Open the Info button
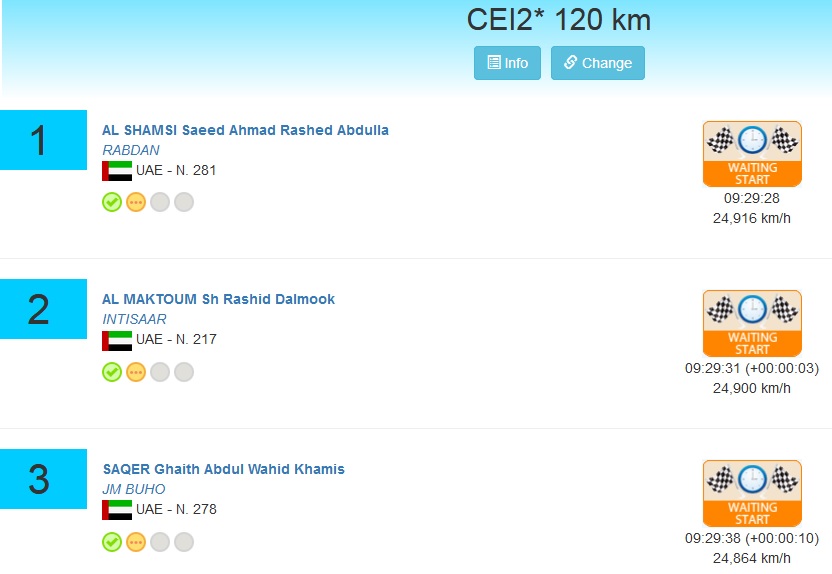Screen dimensions: 832x574 coord(507,63)
